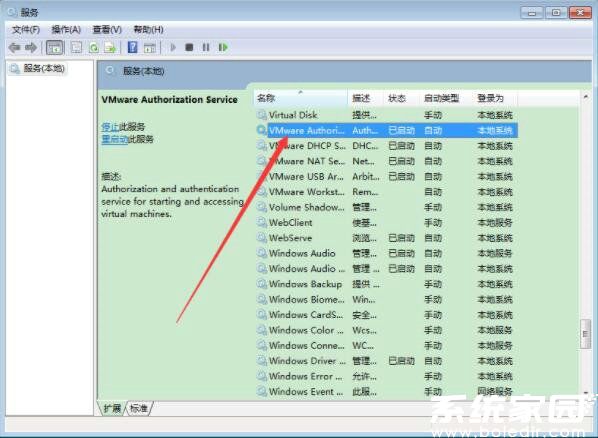Select the Virtual Disk service row
598x438 pixels.
[387, 115]
